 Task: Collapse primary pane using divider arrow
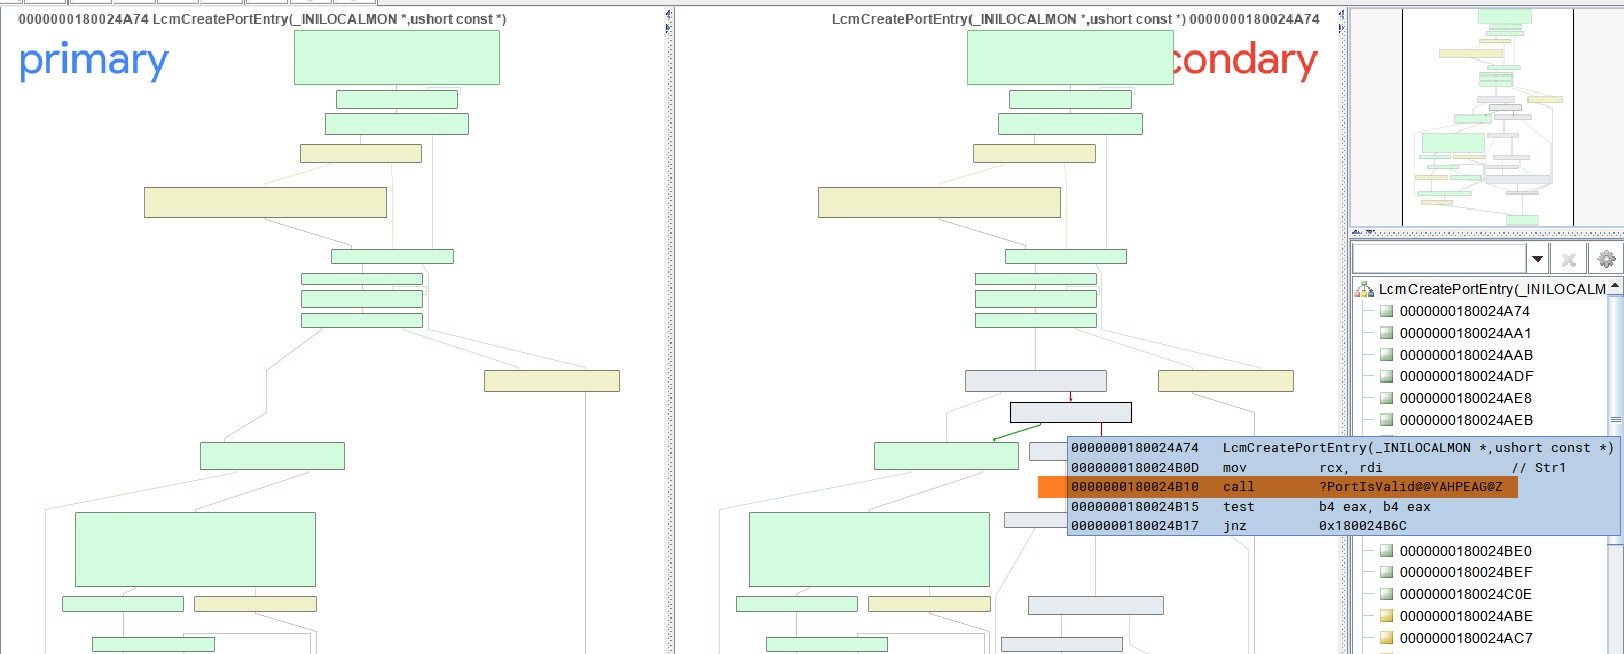pyautogui.click(x=668, y=14)
